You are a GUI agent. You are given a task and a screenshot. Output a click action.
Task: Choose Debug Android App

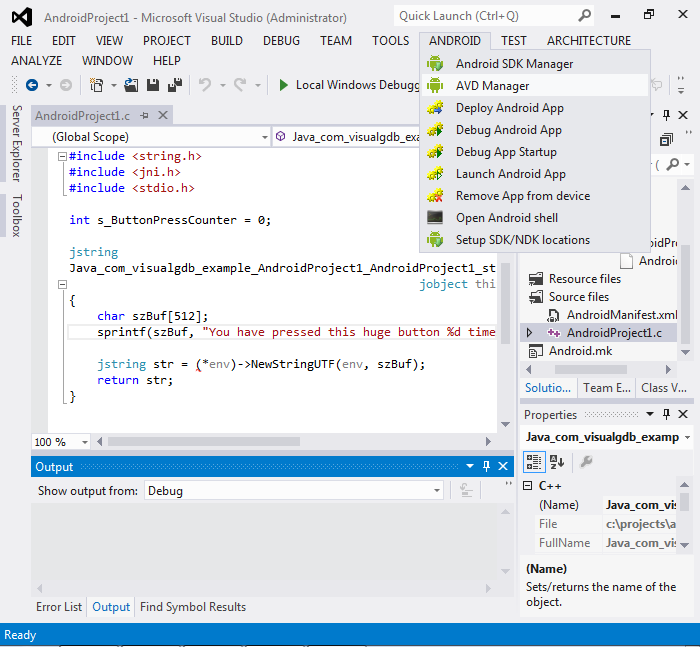pyautogui.click(x=535, y=129)
